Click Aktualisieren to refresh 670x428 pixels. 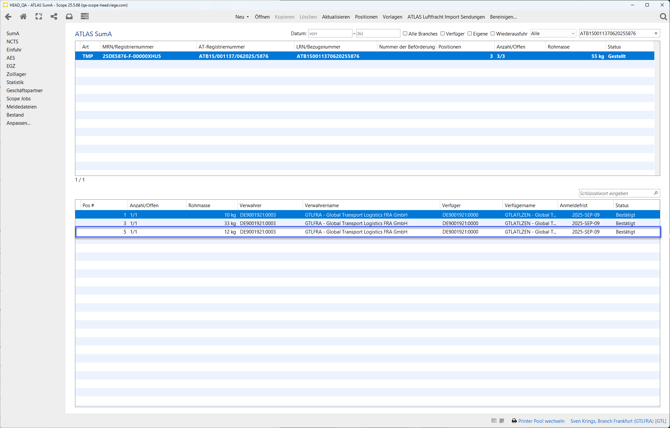tap(336, 17)
